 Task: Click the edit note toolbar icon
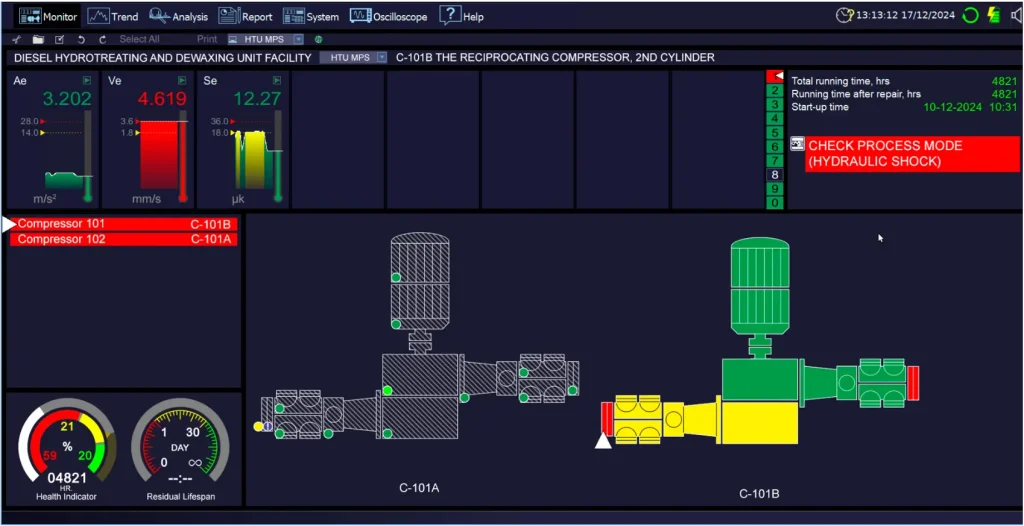[x=60, y=39]
